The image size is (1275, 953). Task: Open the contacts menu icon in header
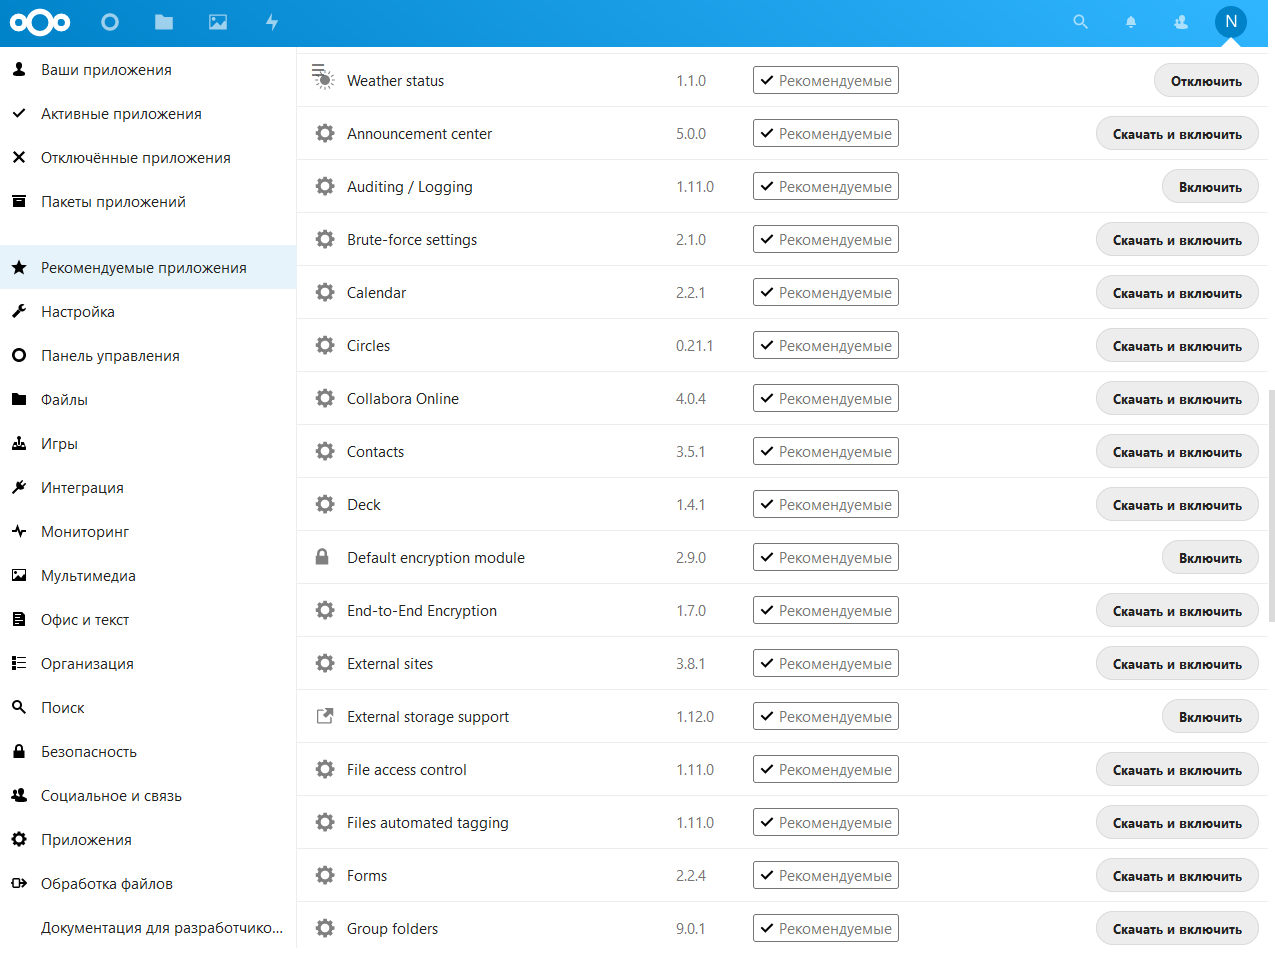click(x=1181, y=22)
